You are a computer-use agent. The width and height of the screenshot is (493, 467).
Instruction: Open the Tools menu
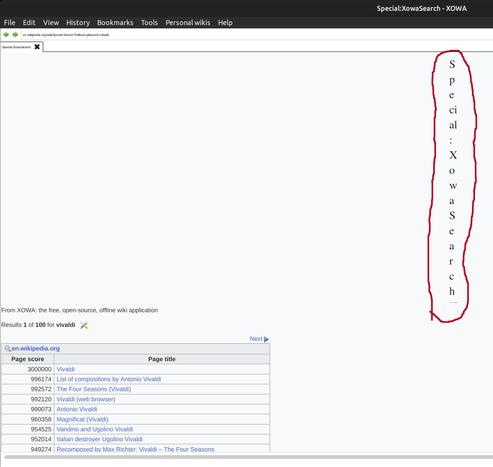(x=149, y=23)
